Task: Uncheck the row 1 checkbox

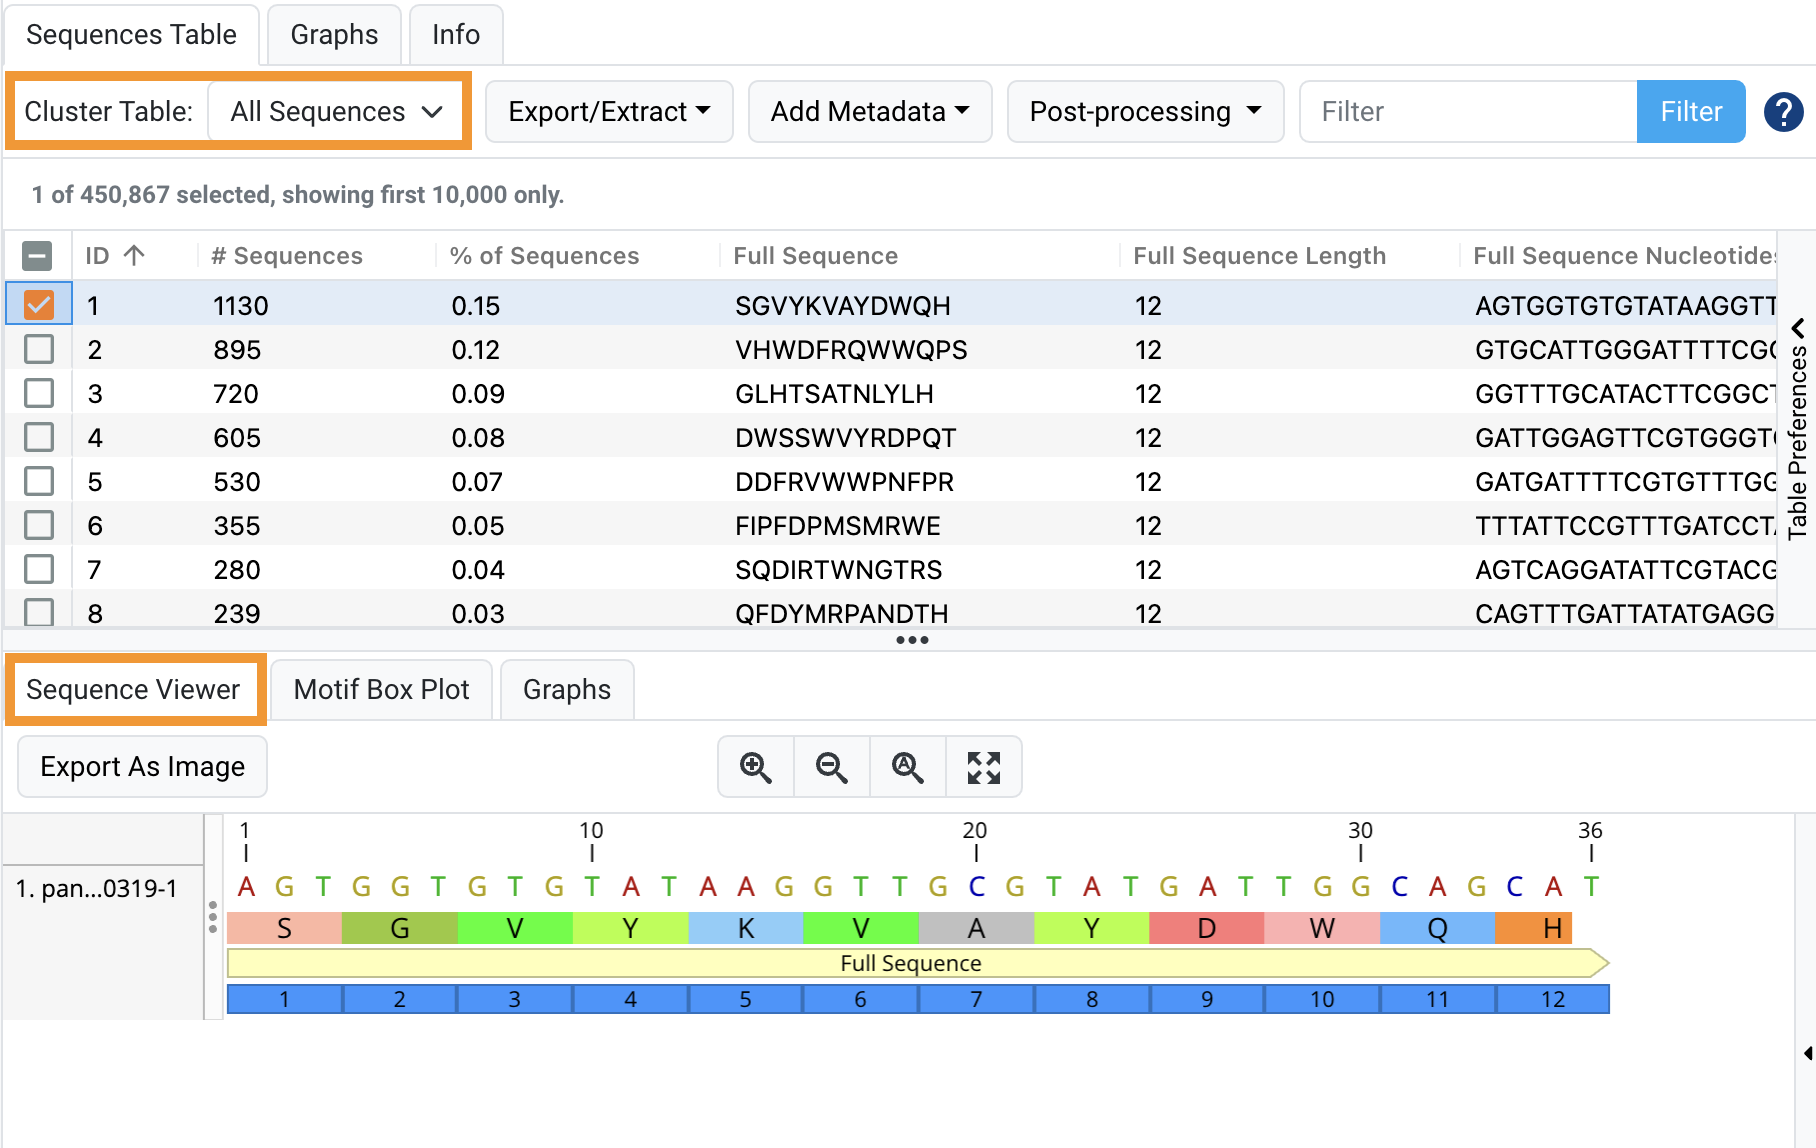Action: pos(38,304)
